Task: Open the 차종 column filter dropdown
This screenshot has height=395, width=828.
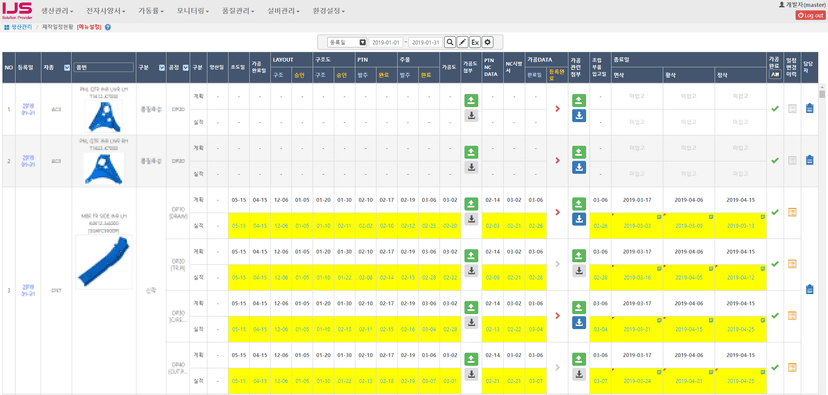Action: [66, 68]
